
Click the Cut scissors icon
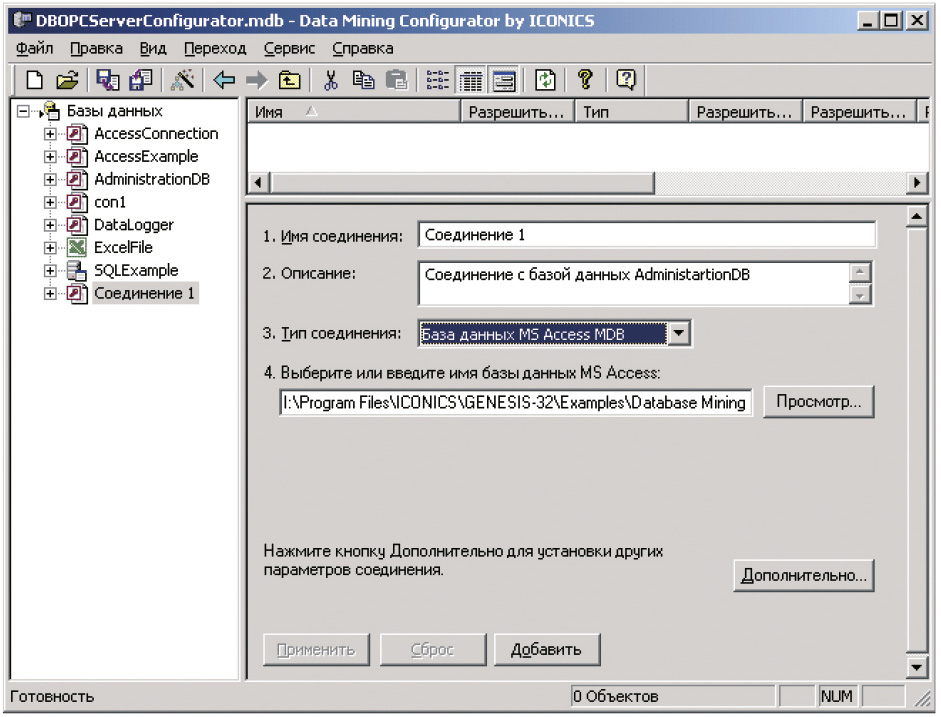[330, 80]
